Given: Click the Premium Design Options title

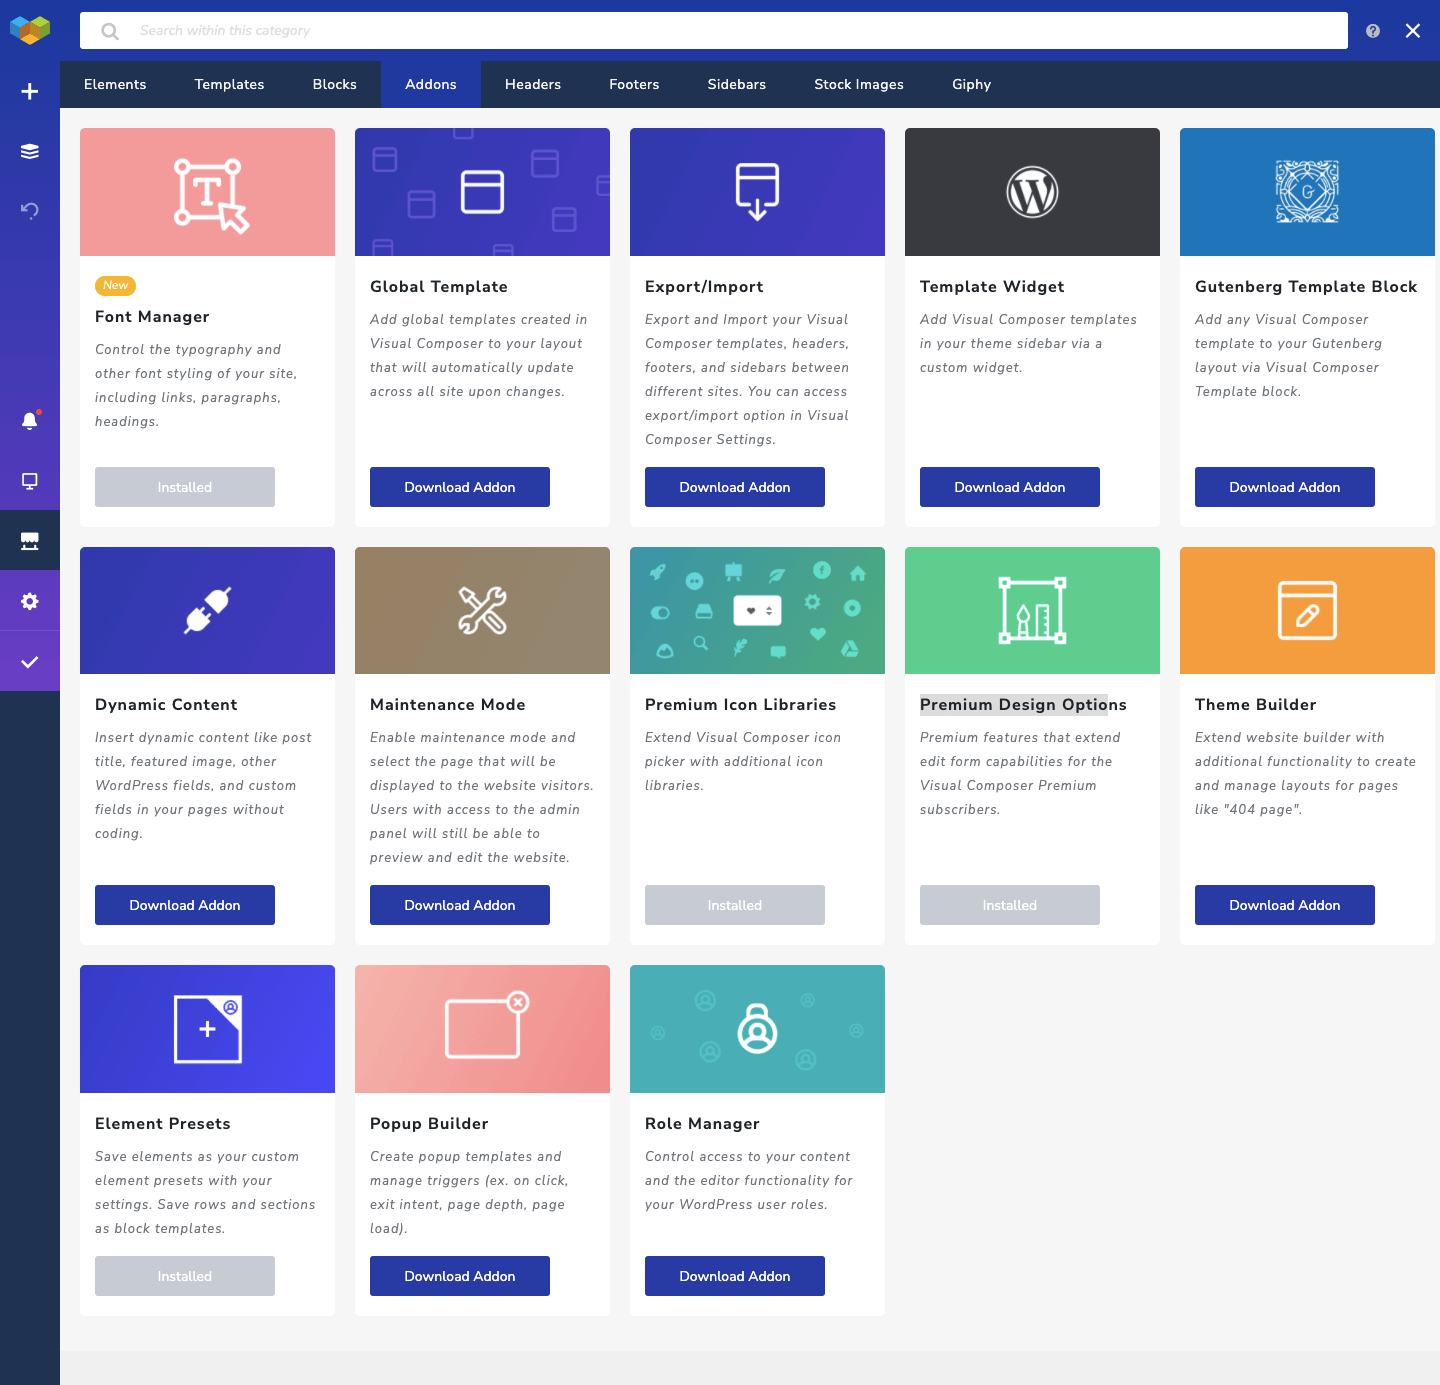Looking at the screenshot, I should point(1023,704).
